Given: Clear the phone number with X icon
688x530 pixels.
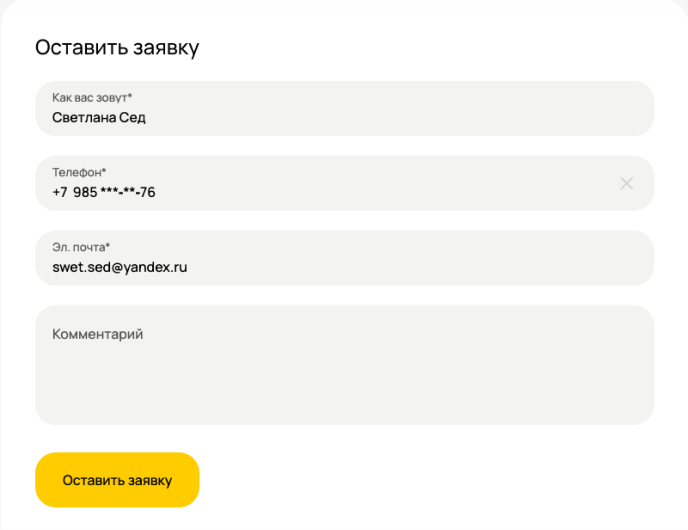Looking at the screenshot, I should pos(626,183).
